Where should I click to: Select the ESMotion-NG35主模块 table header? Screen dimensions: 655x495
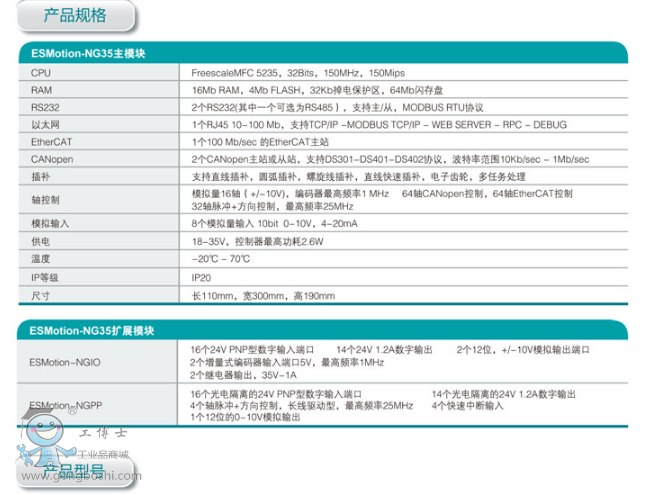[x=323, y=53]
